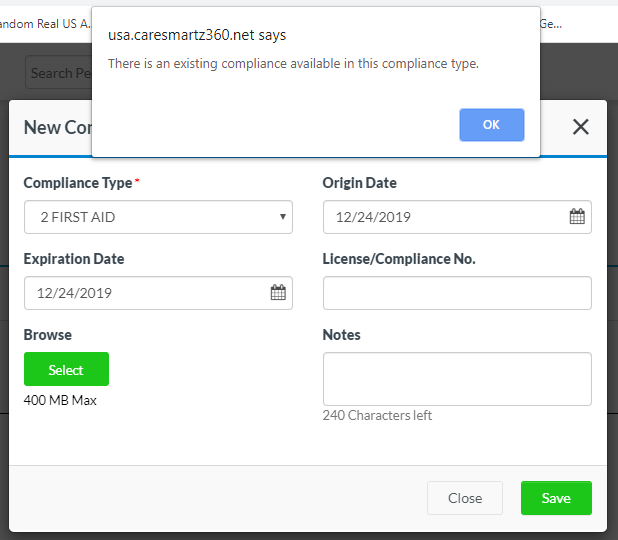Click the green Save button
The width and height of the screenshot is (618, 540).
pyautogui.click(x=555, y=498)
